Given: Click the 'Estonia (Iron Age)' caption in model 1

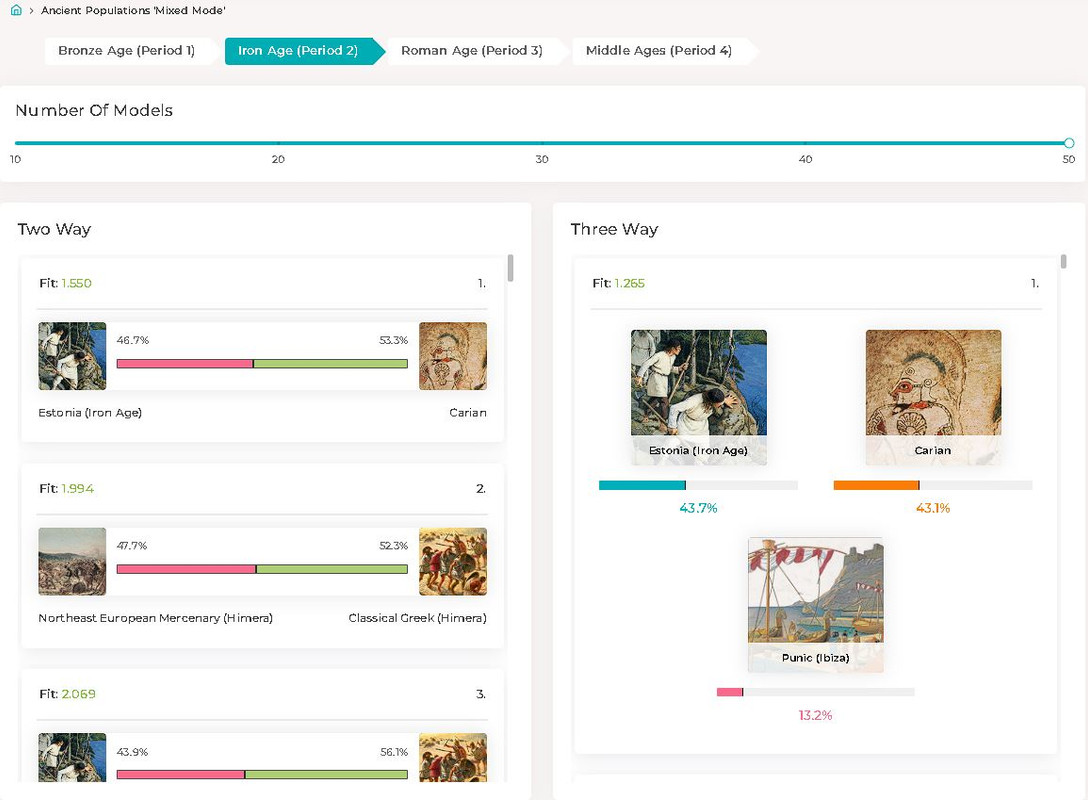Looking at the screenshot, I should pyautogui.click(x=90, y=413).
